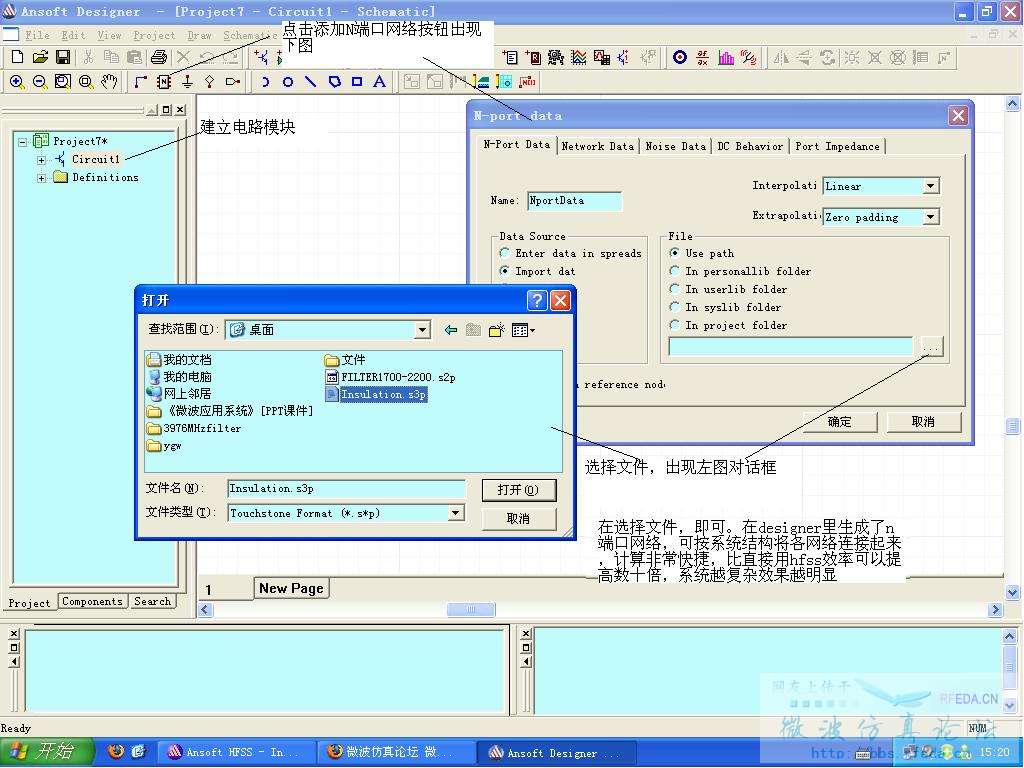Expand the Circuit1 tree node
The width and height of the screenshot is (1024, 768).
click(x=41, y=159)
